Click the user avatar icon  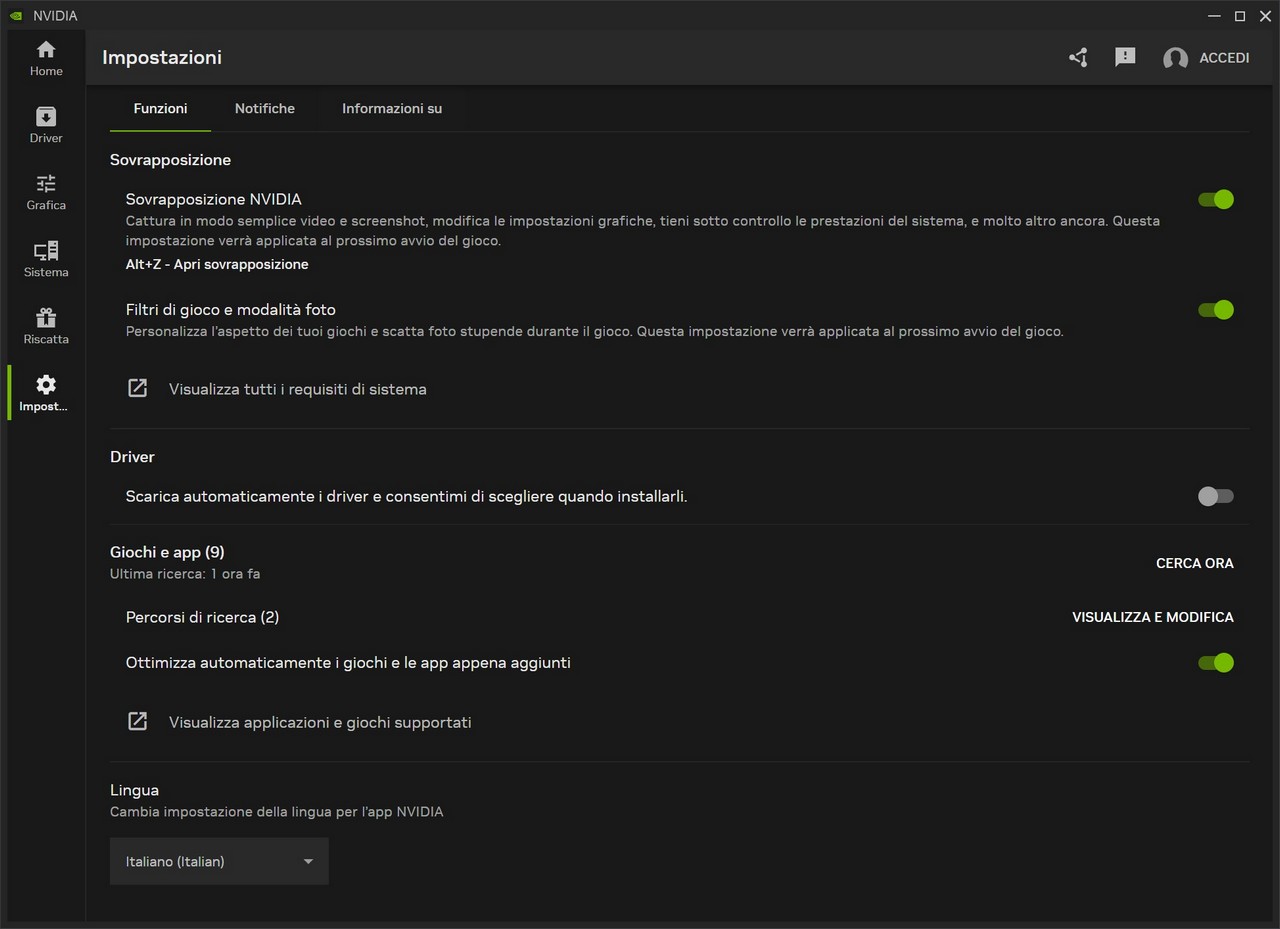pyautogui.click(x=1175, y=58)
